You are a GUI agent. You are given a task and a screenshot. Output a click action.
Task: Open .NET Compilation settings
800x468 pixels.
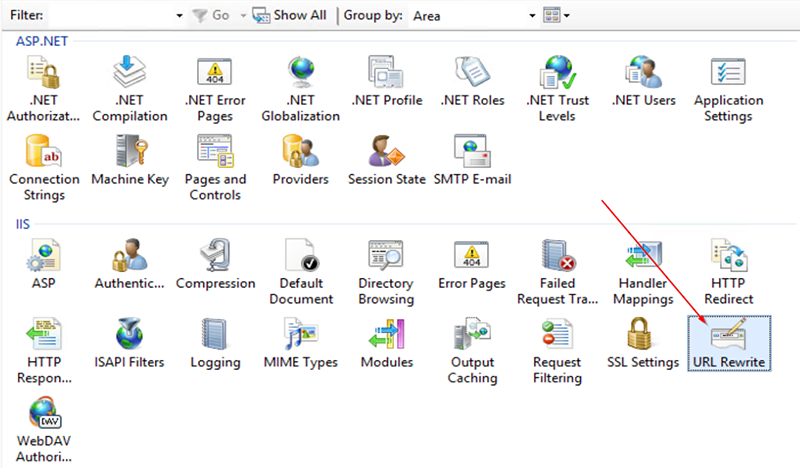pyautogui.click(x=130, y=89)
